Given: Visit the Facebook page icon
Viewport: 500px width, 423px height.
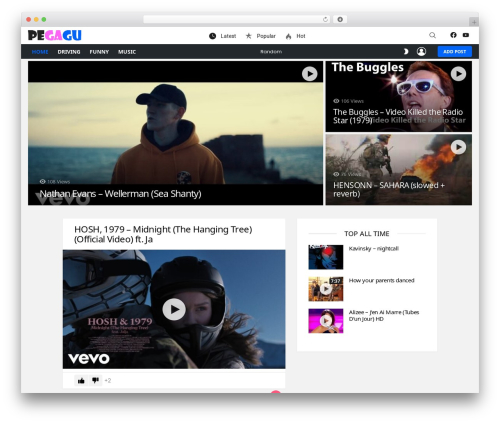Looking at the screenshot, I should pos(453,35).
